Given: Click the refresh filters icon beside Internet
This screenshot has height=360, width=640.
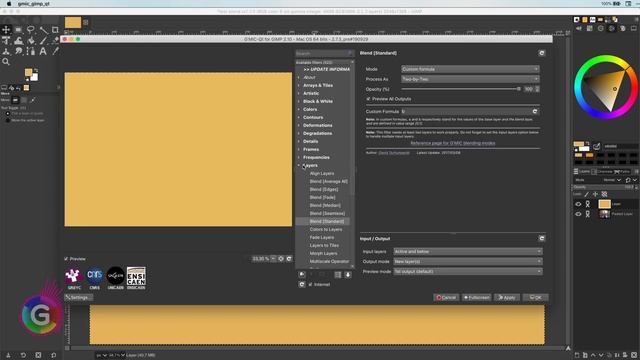Looking at the screenshot, I should (x=302, y=284).
